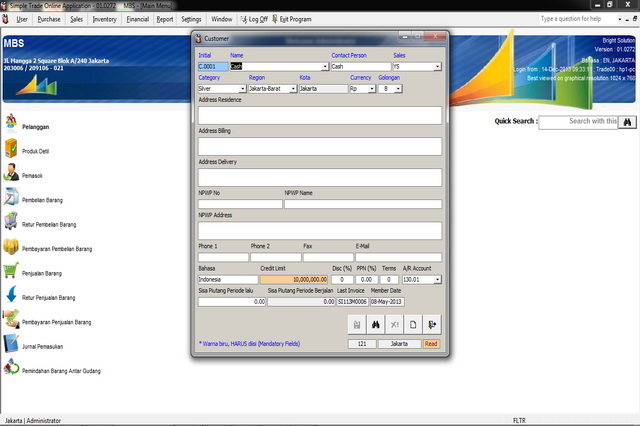Click the Address Billing text field

click(x=319, y=146)
